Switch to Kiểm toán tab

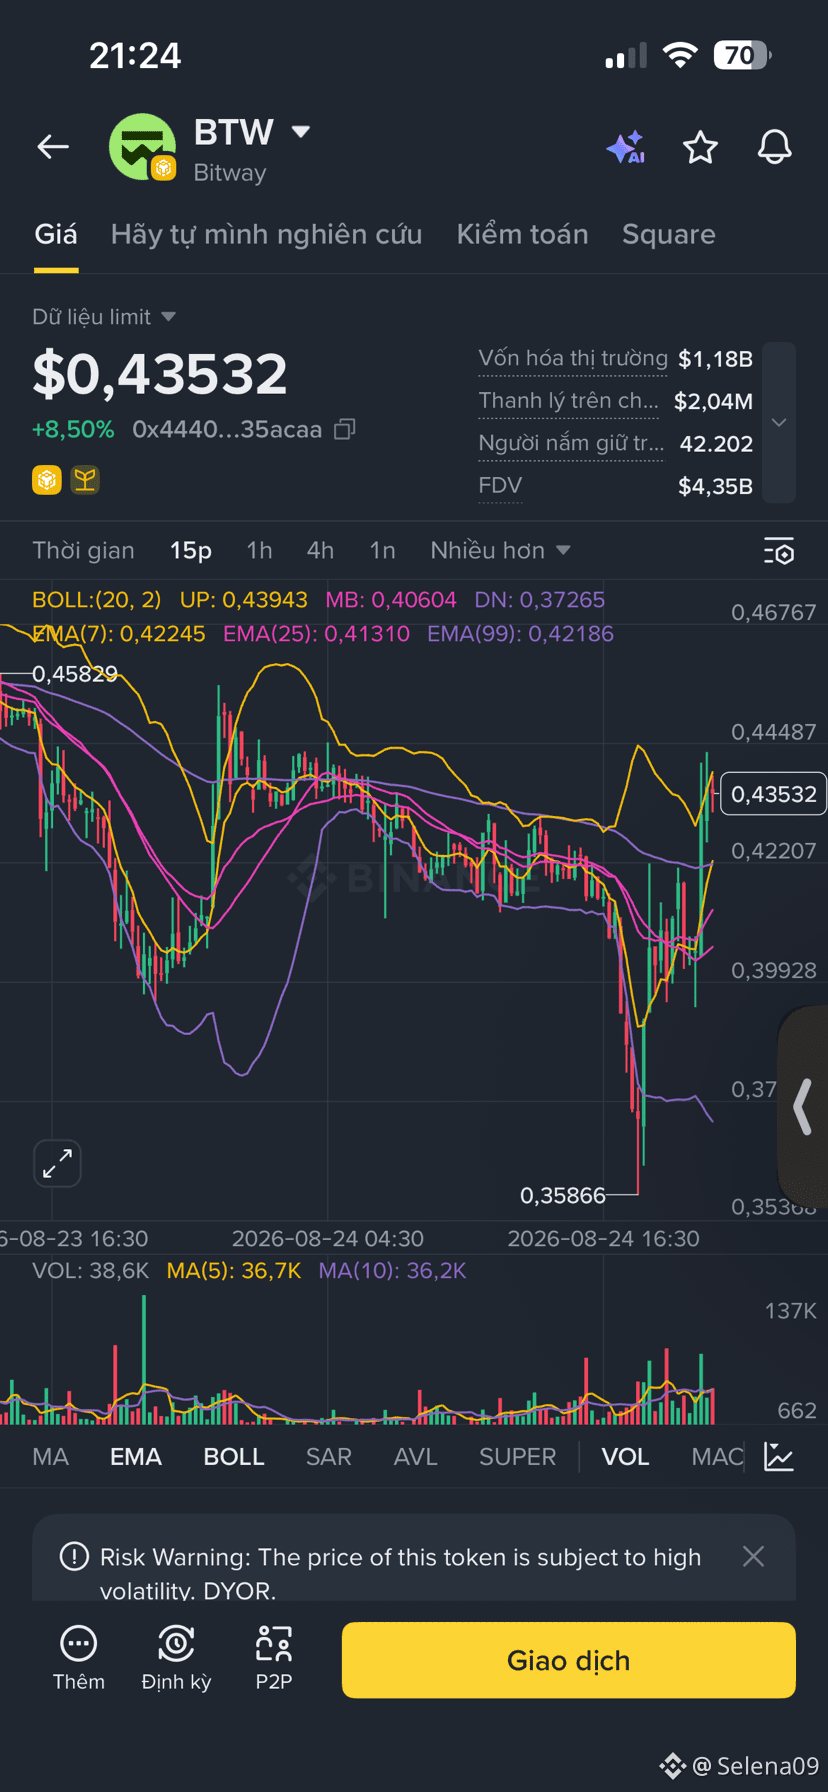click(x=522, y=234)
